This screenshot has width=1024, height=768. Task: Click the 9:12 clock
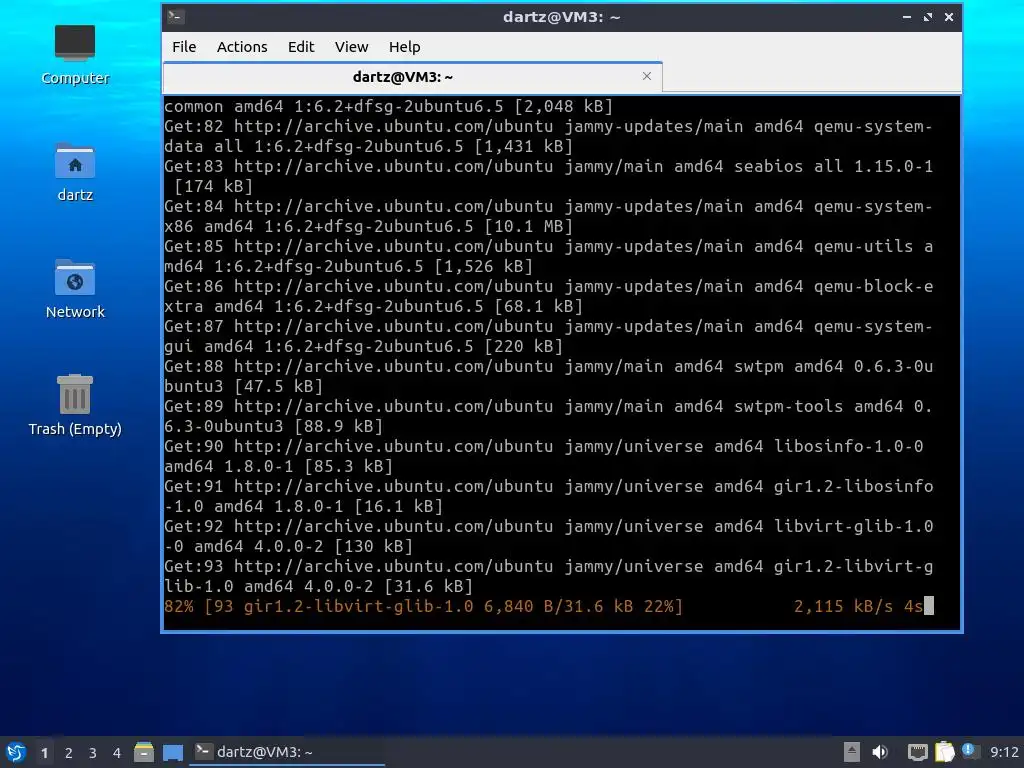tap(1004, 752)
